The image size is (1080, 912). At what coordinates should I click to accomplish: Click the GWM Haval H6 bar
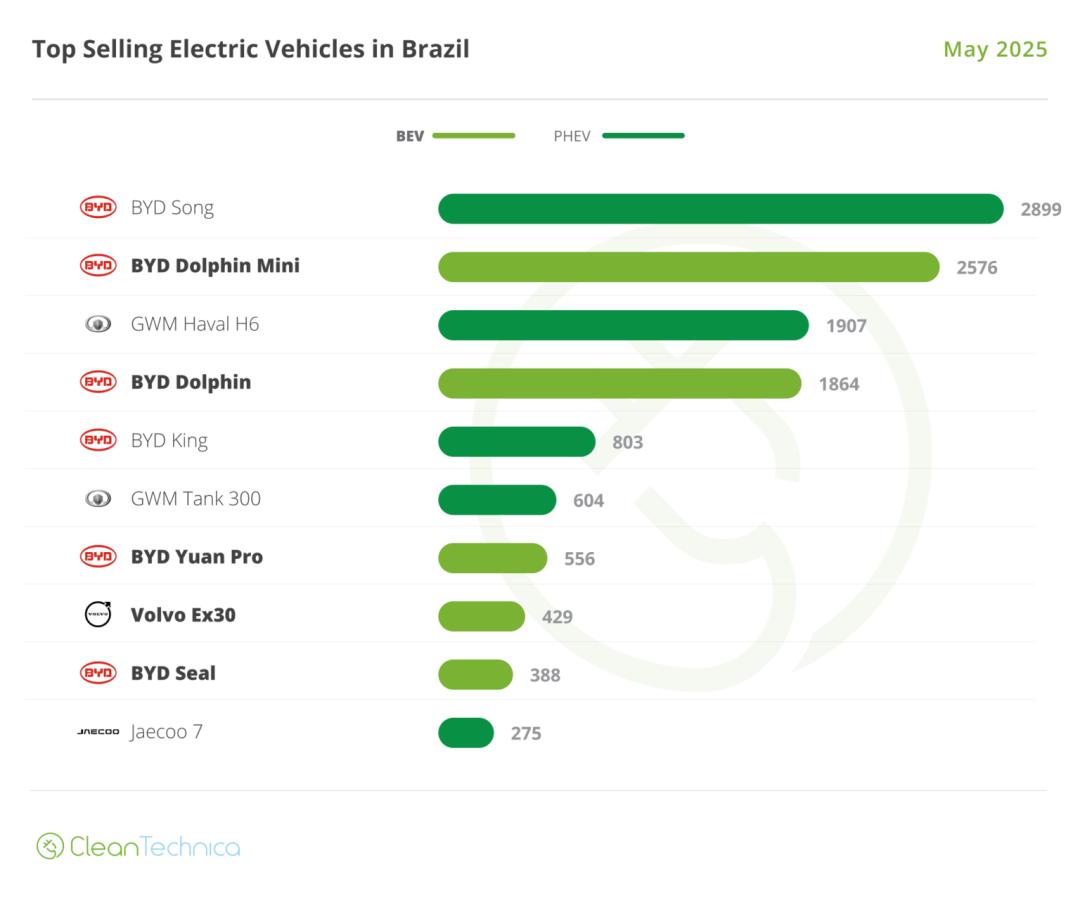pyautogui.click(x=623, y=325)
